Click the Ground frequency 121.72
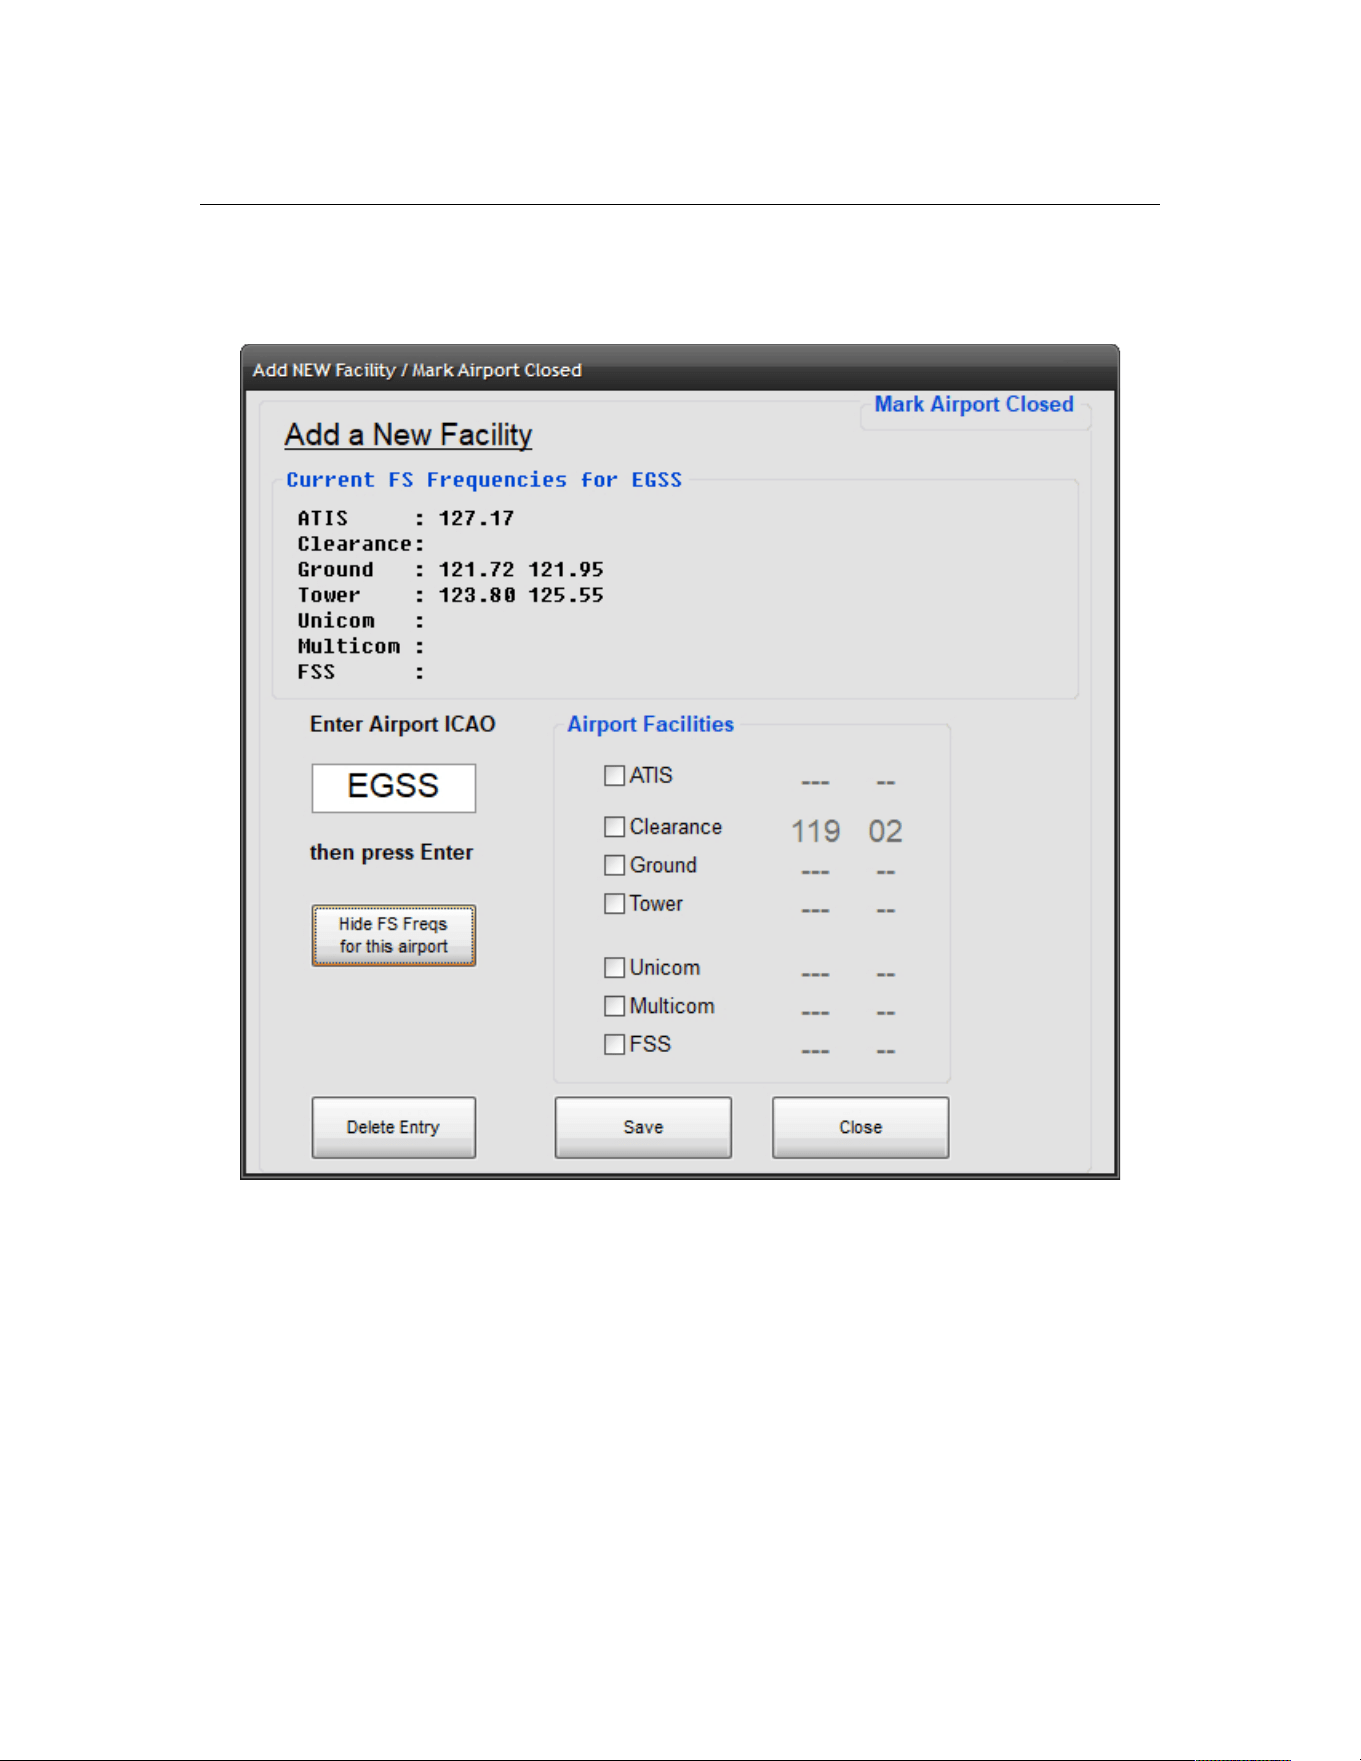Screen dimensions: 1361x1761 [476, 569]
